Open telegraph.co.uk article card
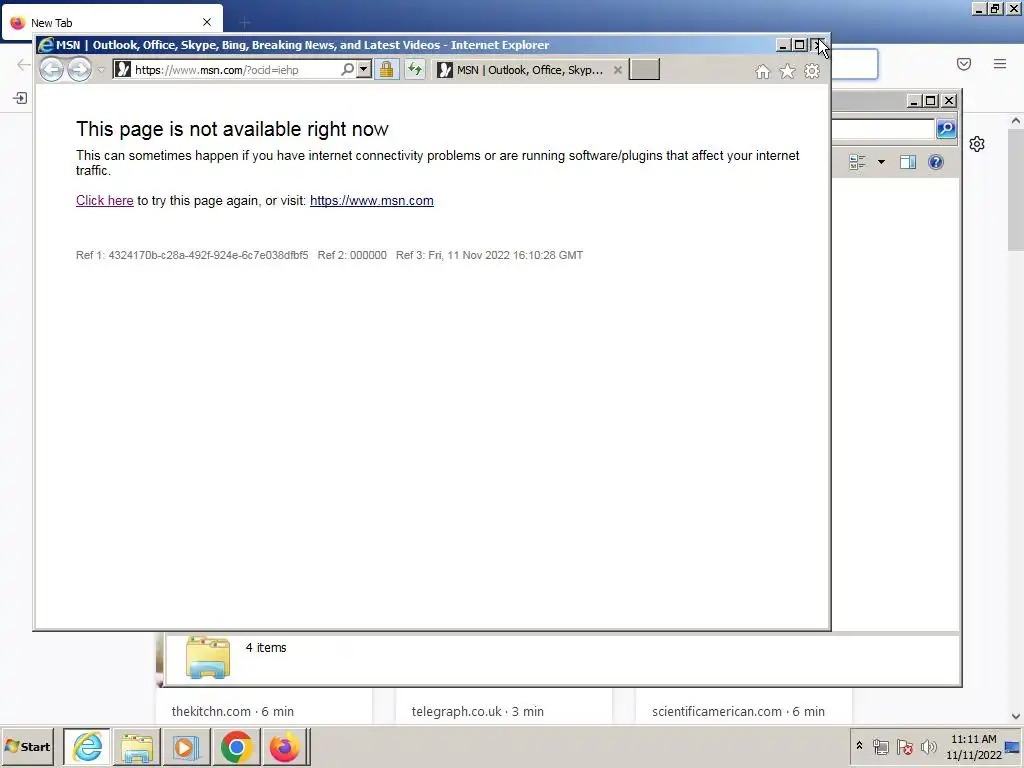Screen dimensions: 1024x768 (504, 707)
